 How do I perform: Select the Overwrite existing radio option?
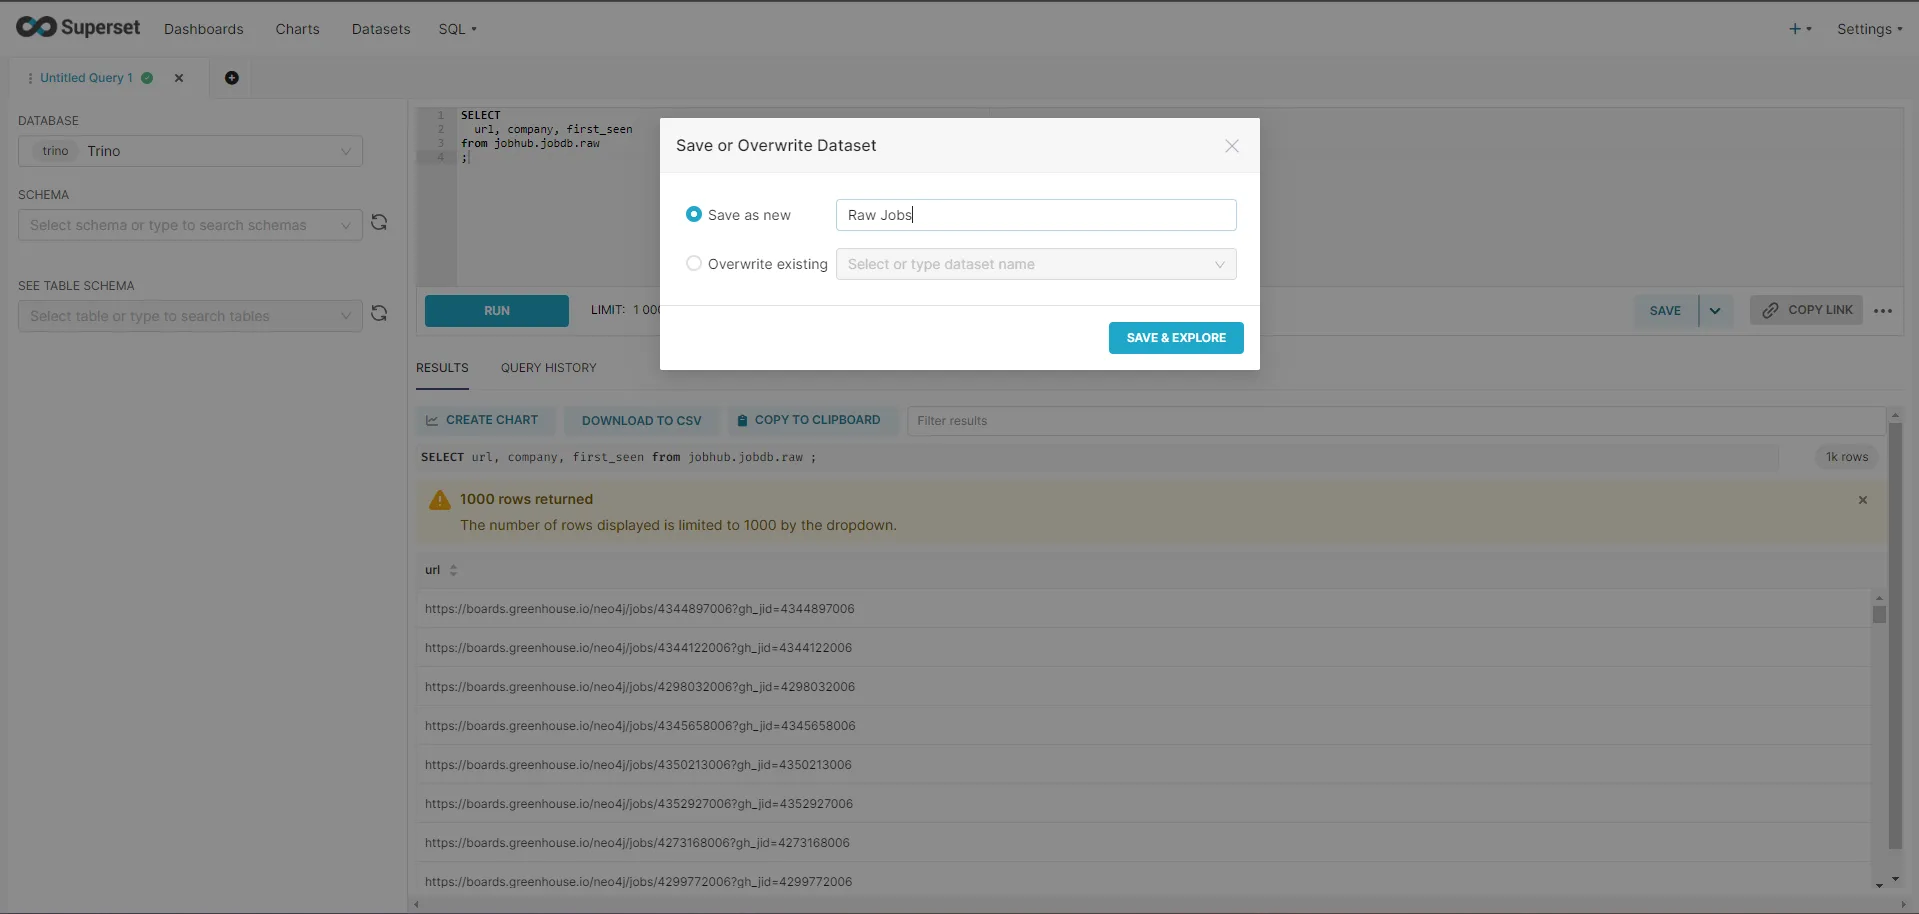tap(694, 263)
